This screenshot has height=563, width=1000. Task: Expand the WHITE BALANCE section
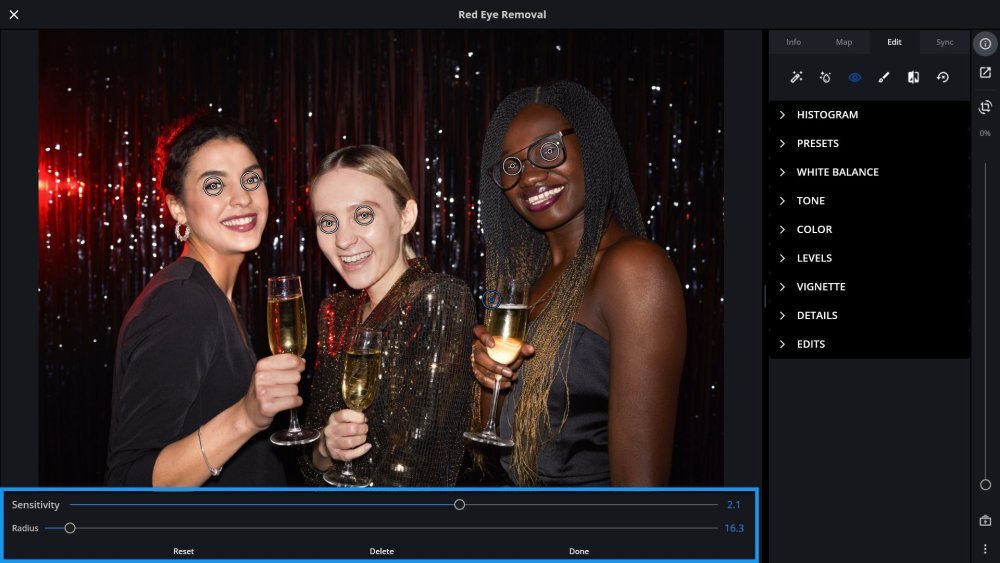click(837, 172)
